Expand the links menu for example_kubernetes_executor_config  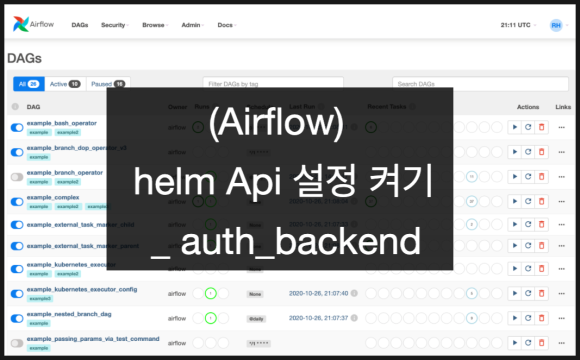(x=562, y=293)
